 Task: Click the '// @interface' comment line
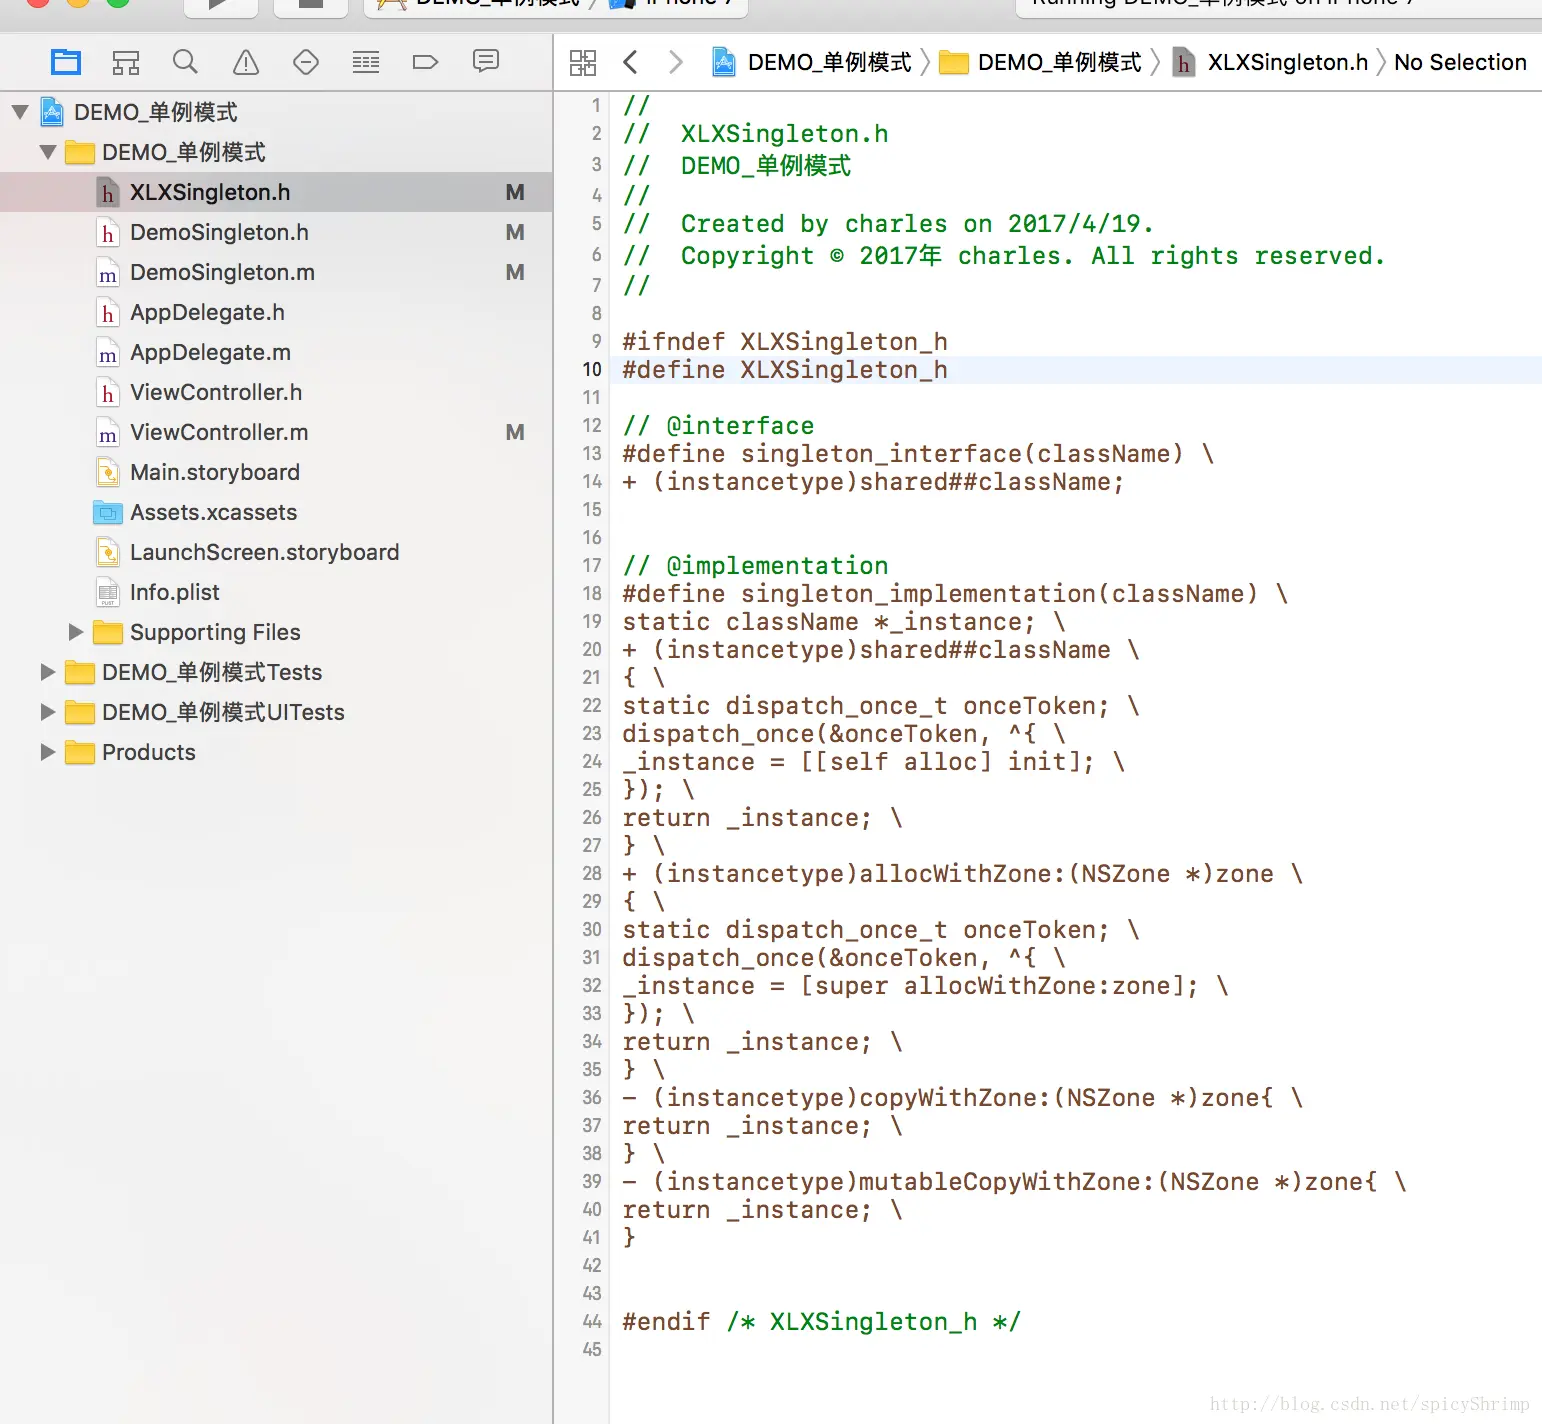click(718, 426)
